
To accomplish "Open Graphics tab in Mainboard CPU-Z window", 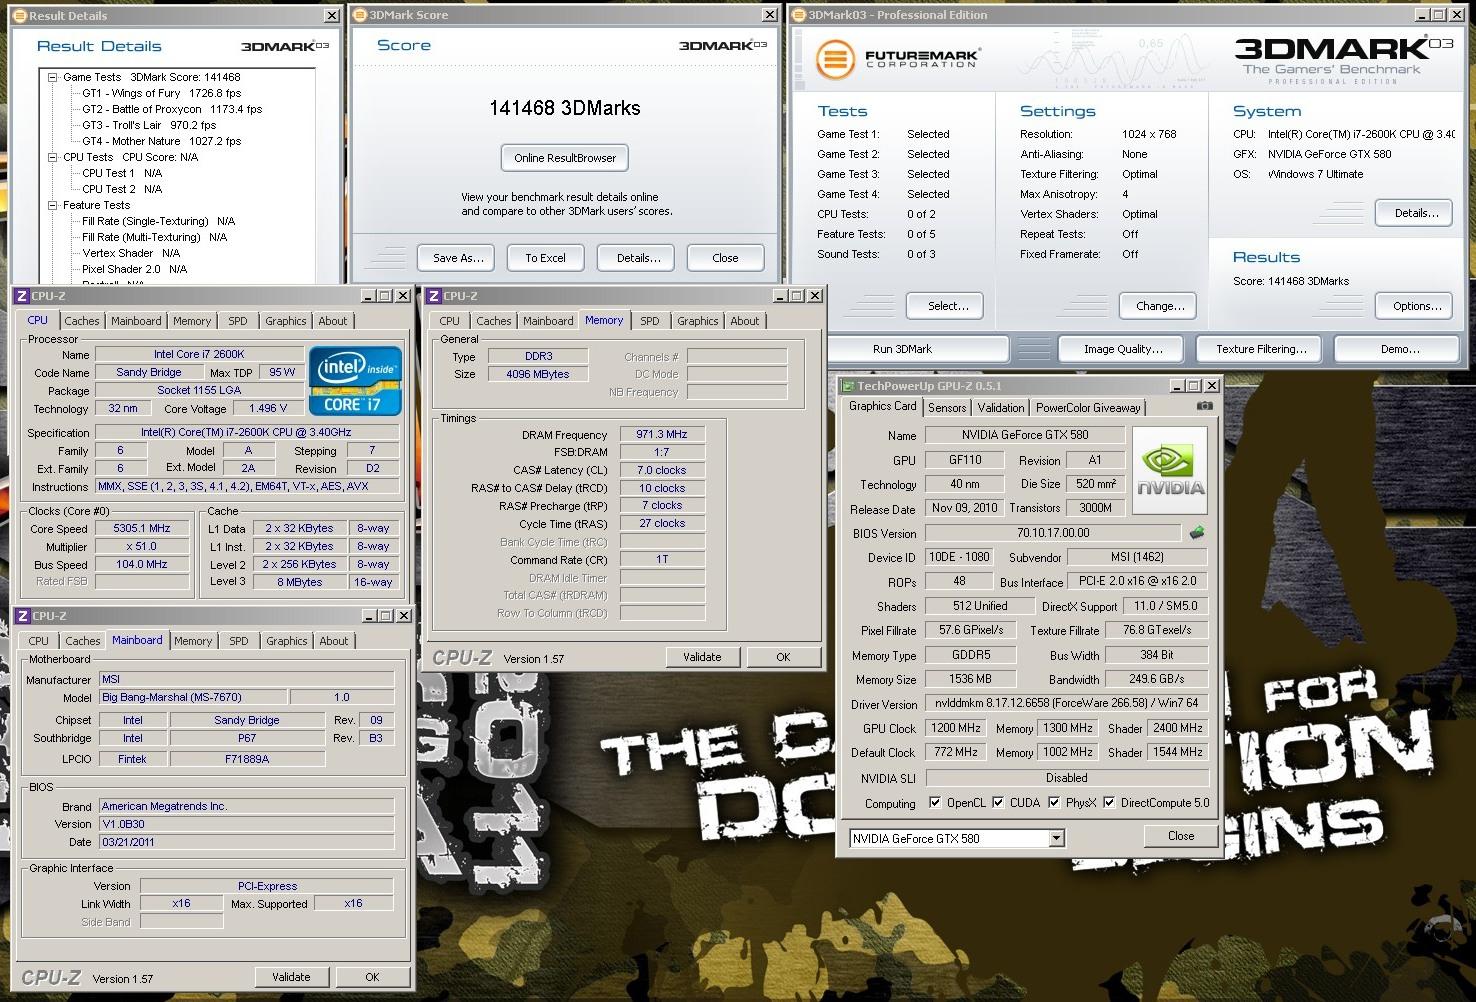I will point(287,641).
